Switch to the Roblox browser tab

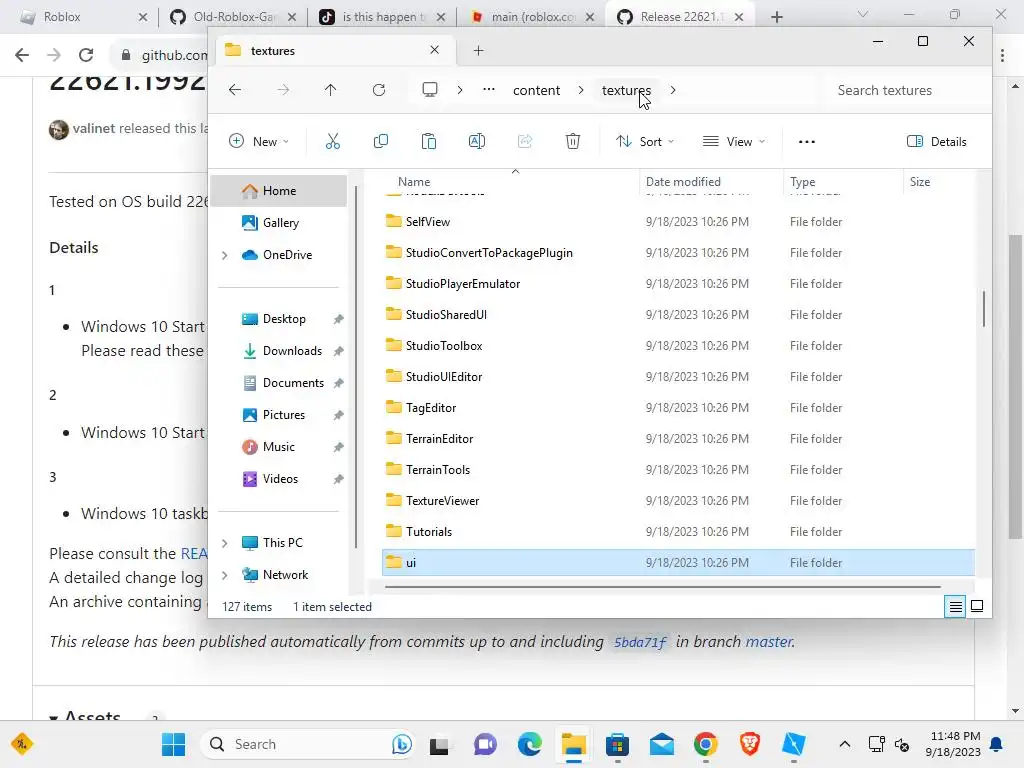pyautogui.click(x=83, y=17)
